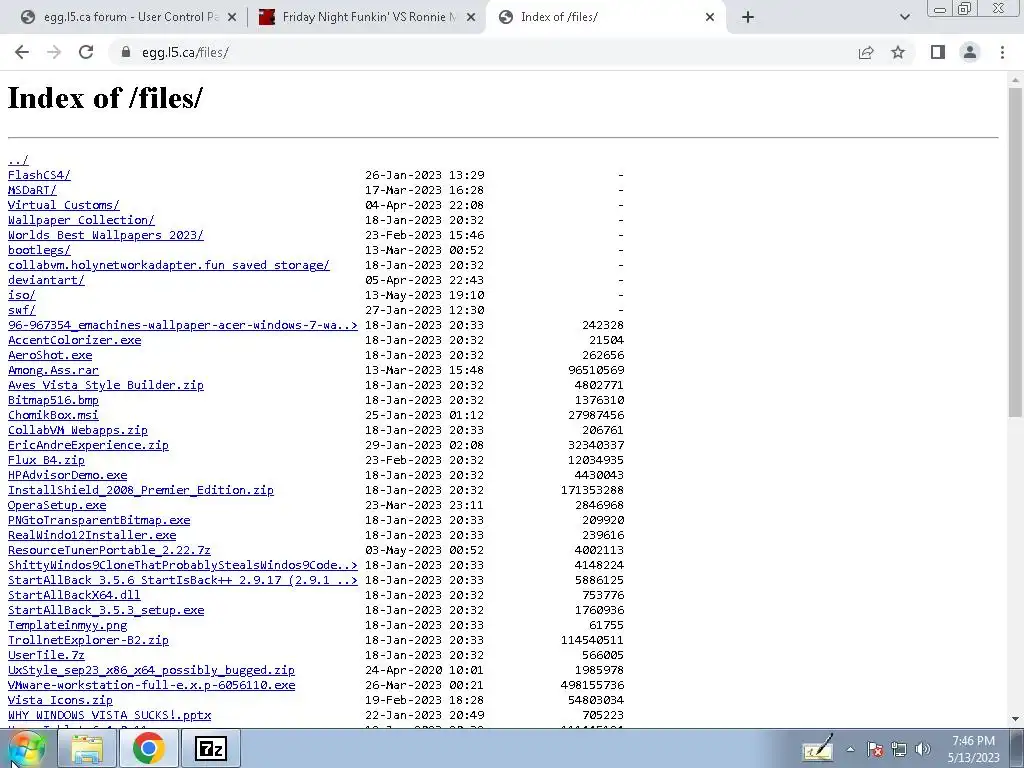Click Chrome icon in taskbar

point(148,748)
